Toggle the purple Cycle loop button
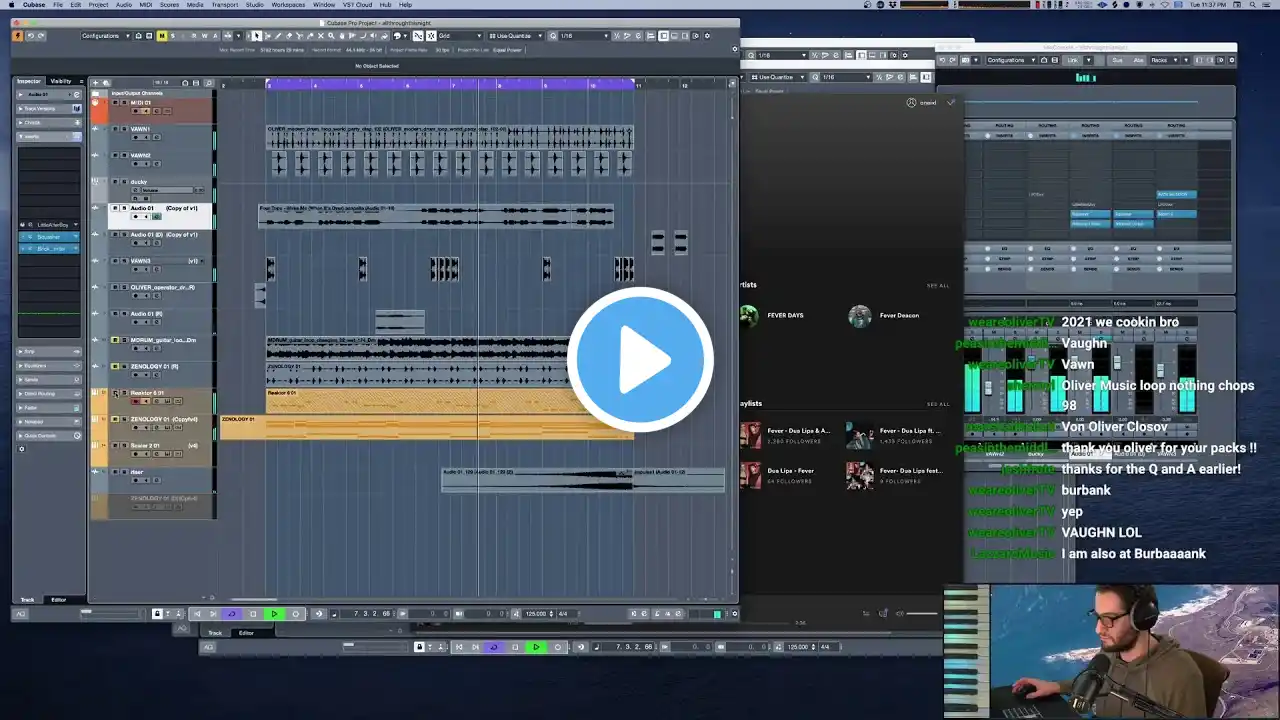1280x720 pixels. [232, 614]
